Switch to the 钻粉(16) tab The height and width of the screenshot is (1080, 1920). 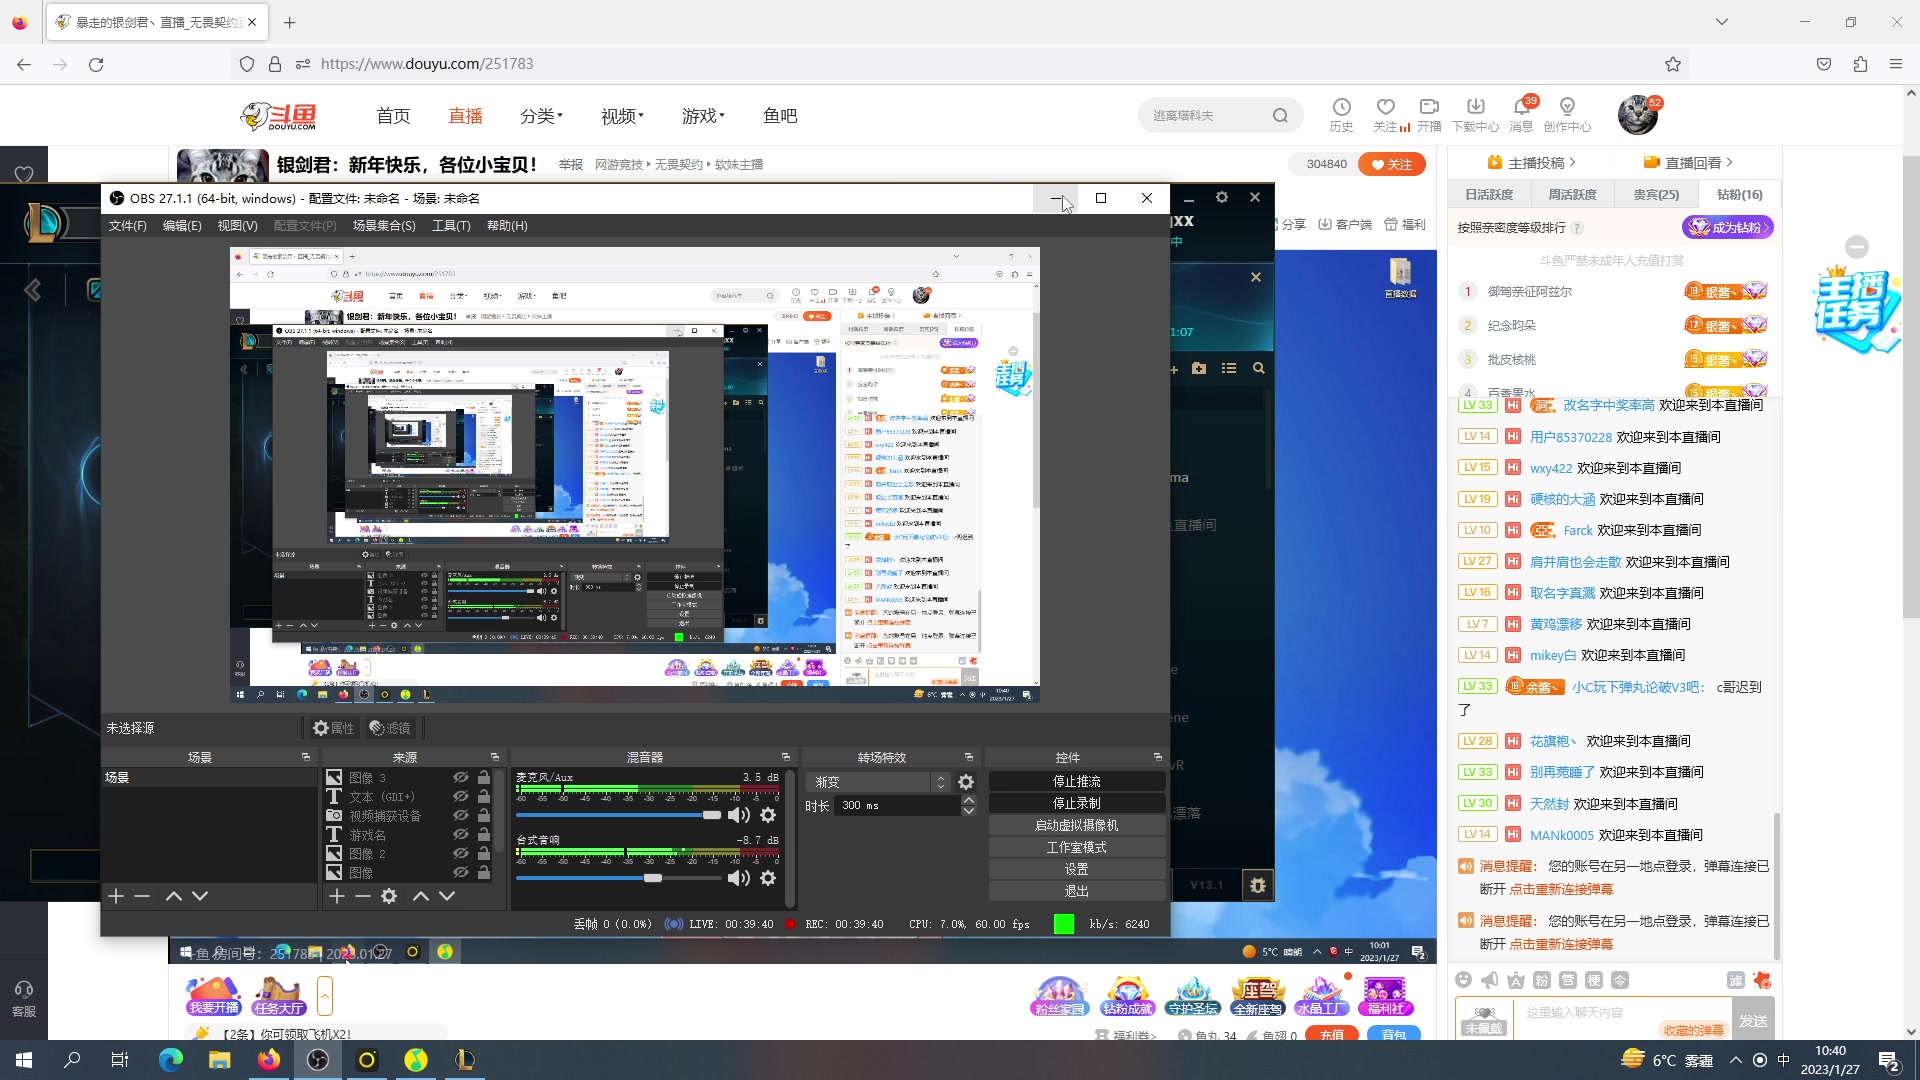[1738, 194]
